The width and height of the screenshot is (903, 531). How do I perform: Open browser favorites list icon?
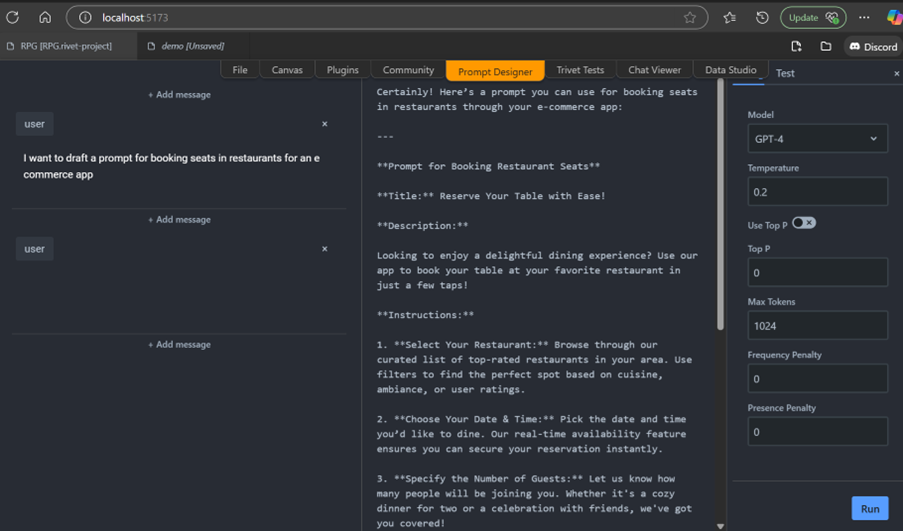pyautogui.click(x=730, y=18)
